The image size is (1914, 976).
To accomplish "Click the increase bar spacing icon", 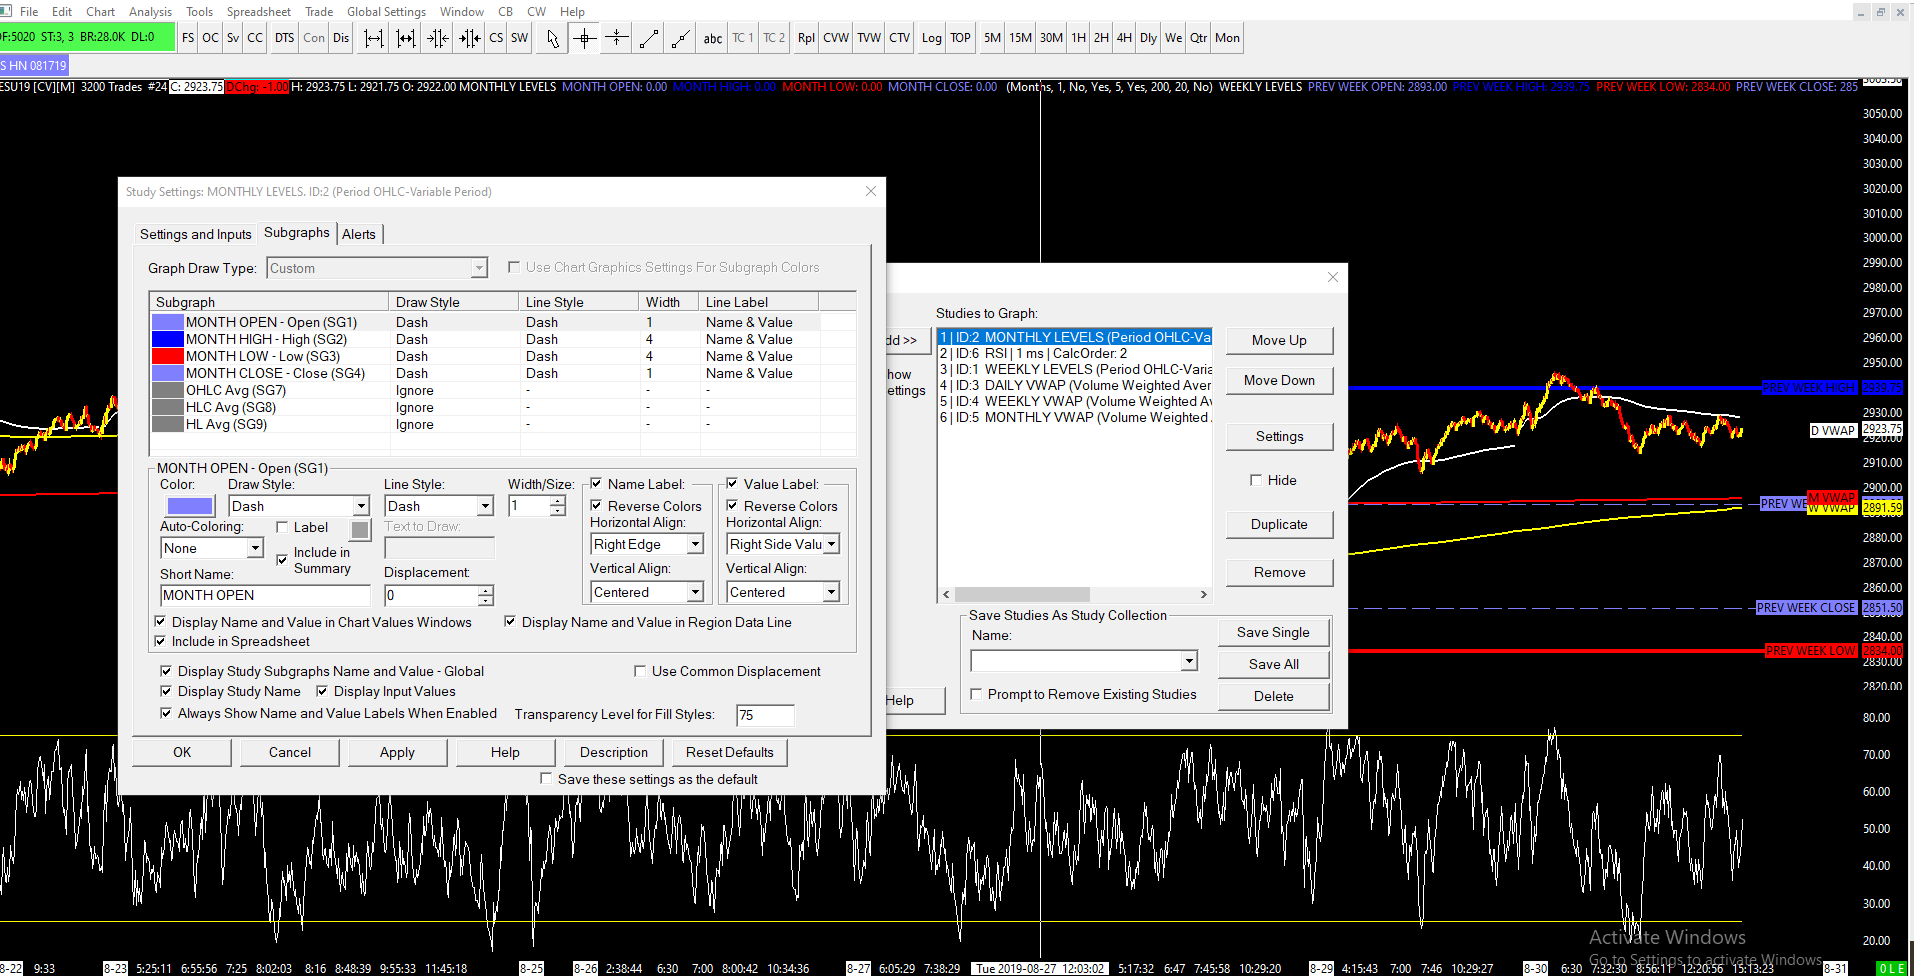I will [373, 38].
